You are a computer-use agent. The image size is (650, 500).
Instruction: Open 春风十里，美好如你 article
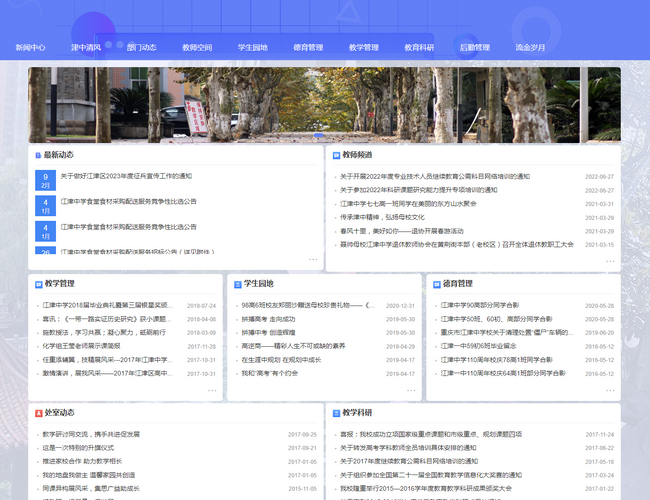402,231
